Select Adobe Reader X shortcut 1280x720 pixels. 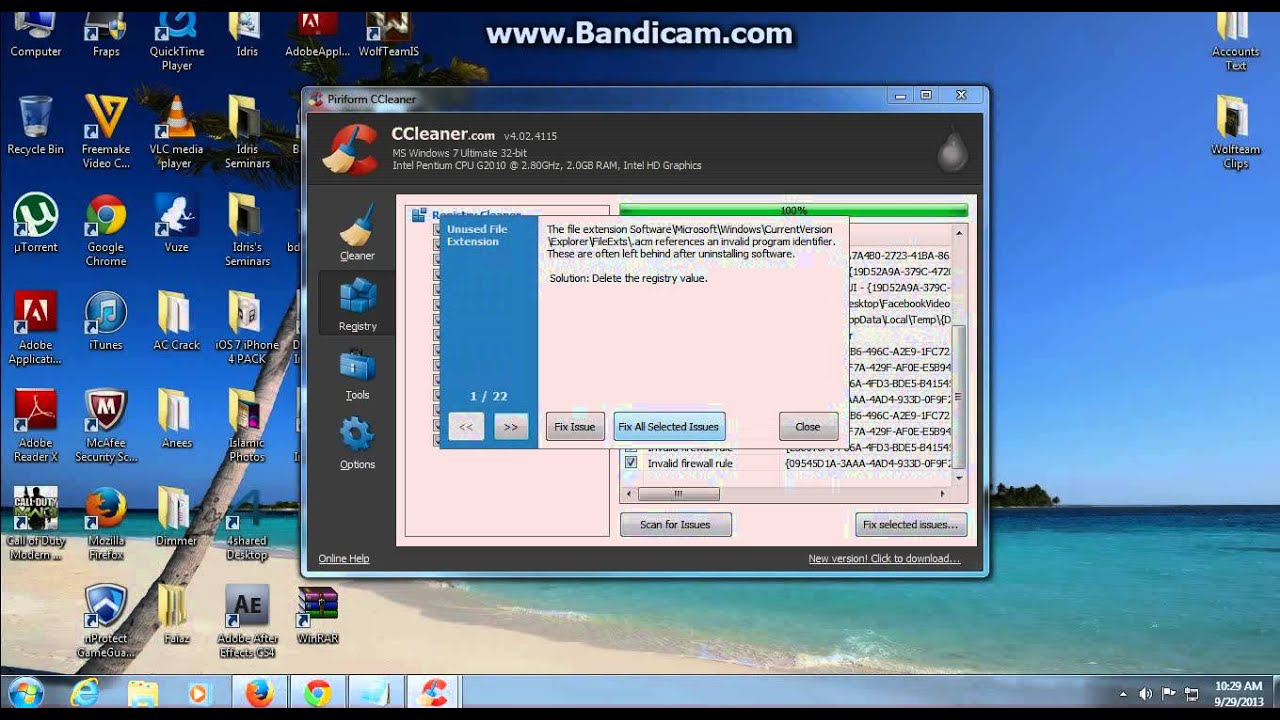pos(35,426)
